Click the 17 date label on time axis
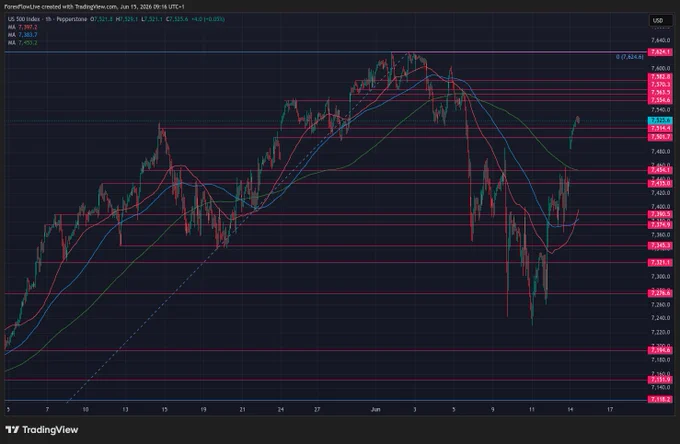The width and height of the screenshot is (680, 444). coord(610,409)
